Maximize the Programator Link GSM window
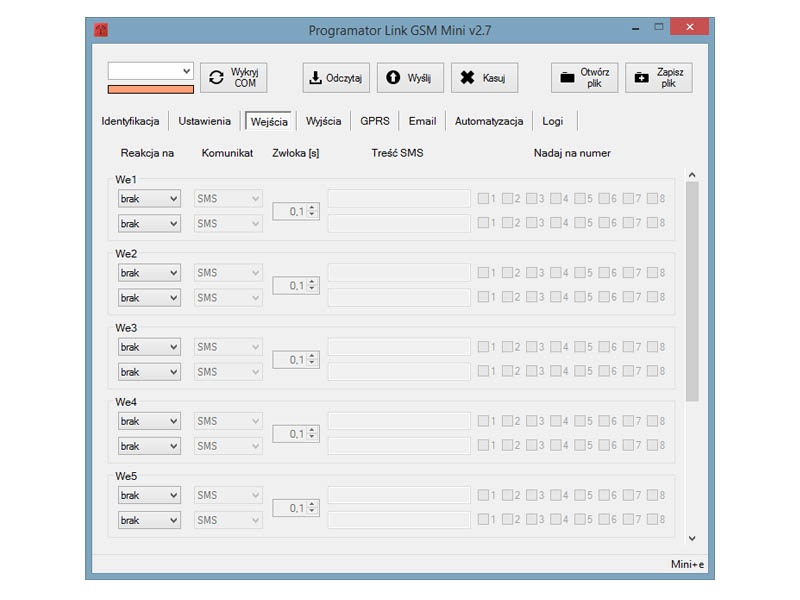Viewport: 800px width, 600px height. [x=659, y=27]
